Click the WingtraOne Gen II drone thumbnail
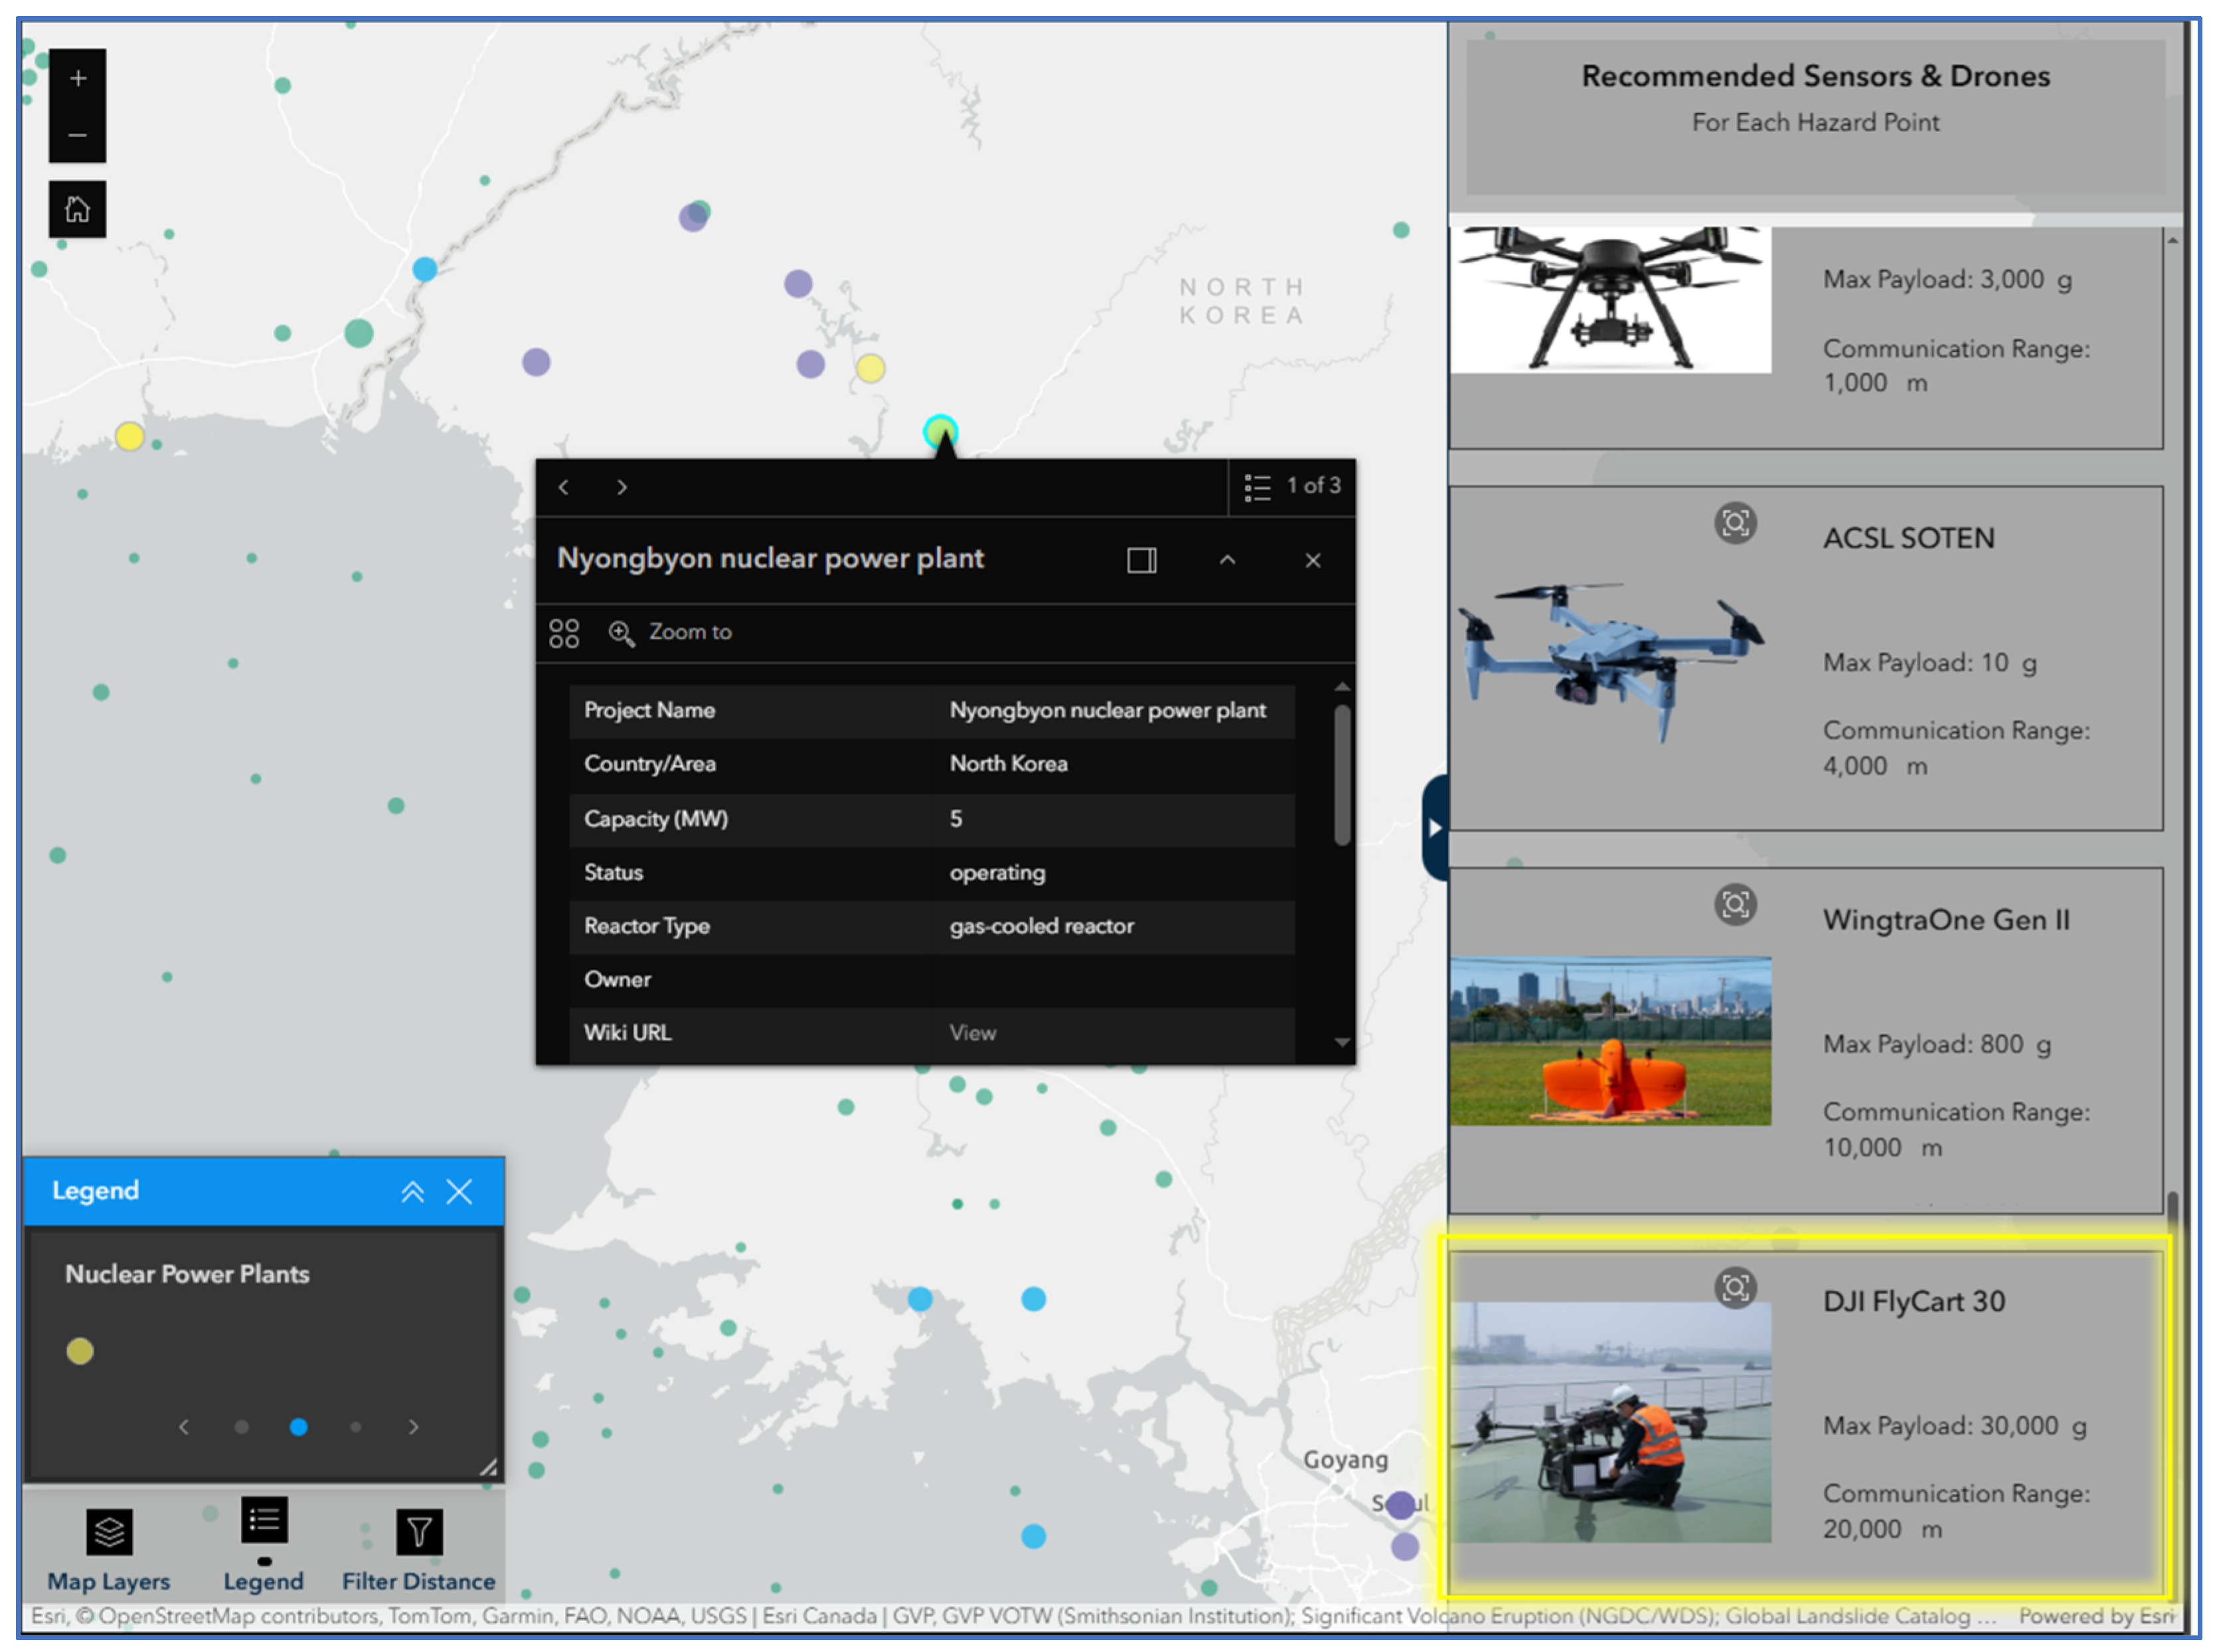This screenshot has width=2217, height=1652. [1610, 1041]
